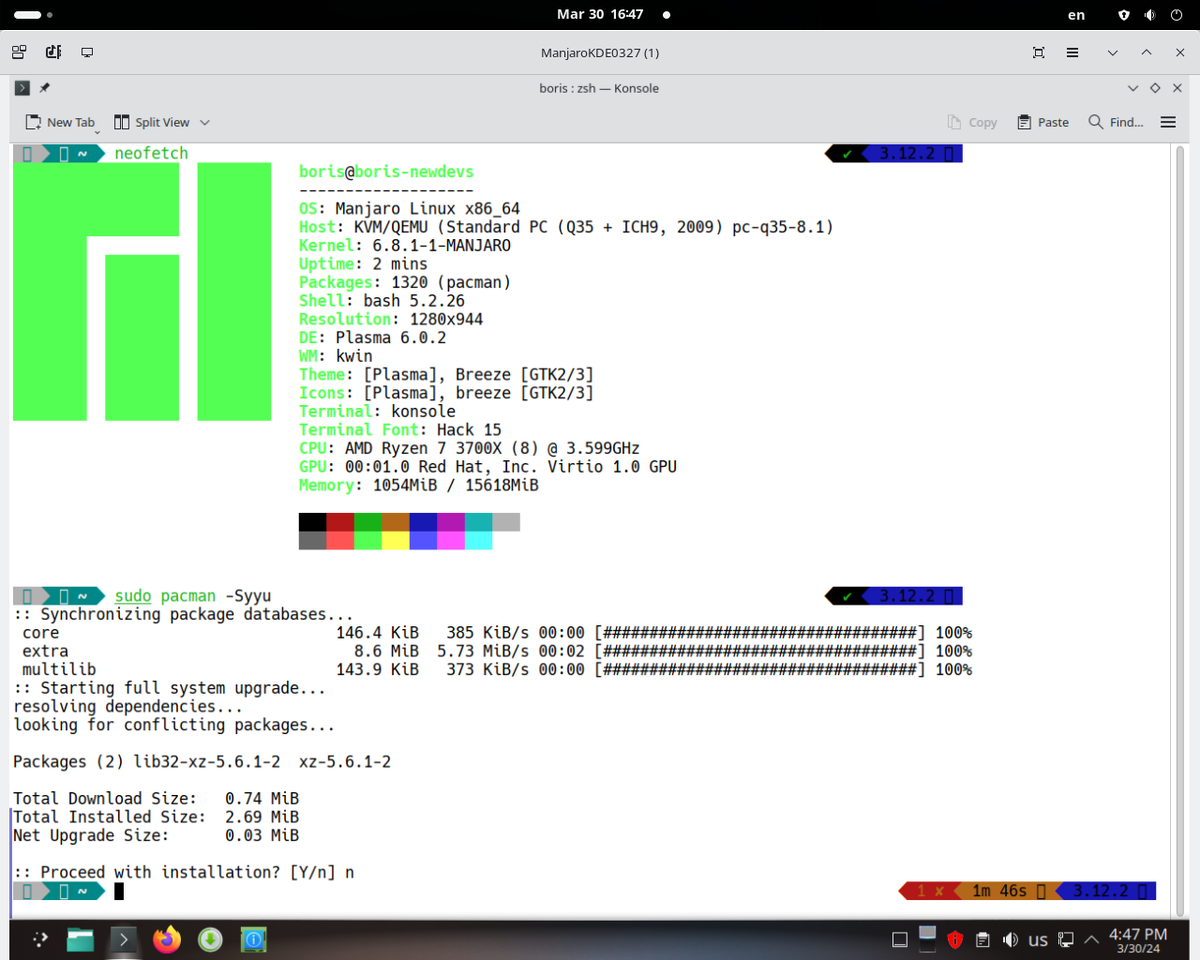Click the Split View toolbar button
The image size is (1200, 960).
152,122
